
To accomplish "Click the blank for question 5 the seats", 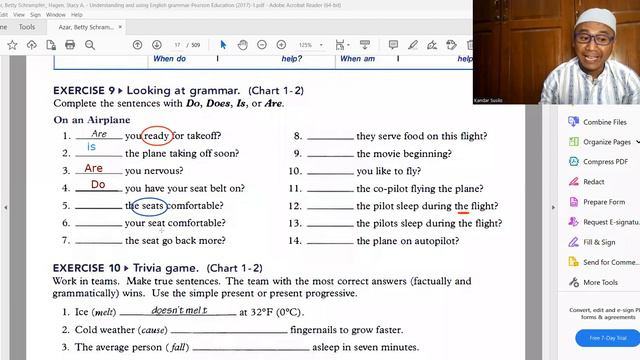I will coord(99,206).
